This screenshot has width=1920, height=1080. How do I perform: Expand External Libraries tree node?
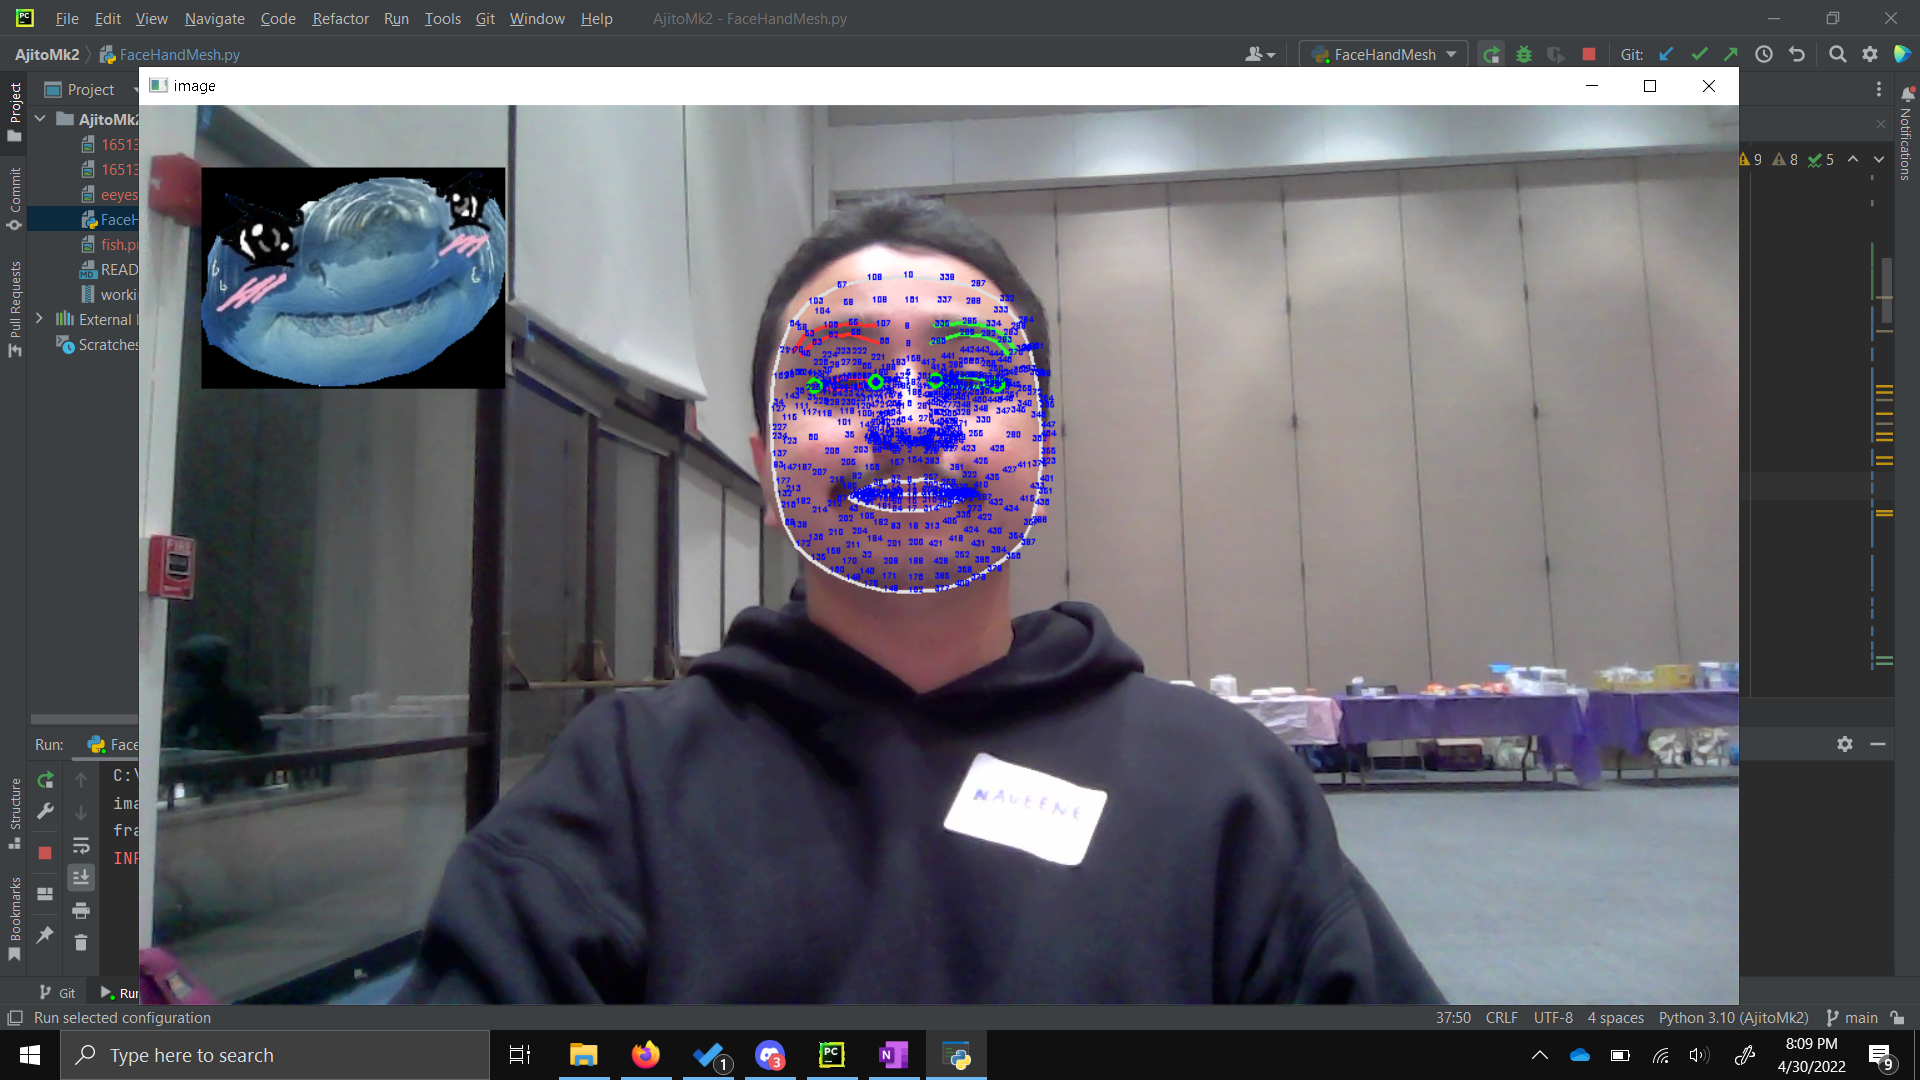(40, 319)
